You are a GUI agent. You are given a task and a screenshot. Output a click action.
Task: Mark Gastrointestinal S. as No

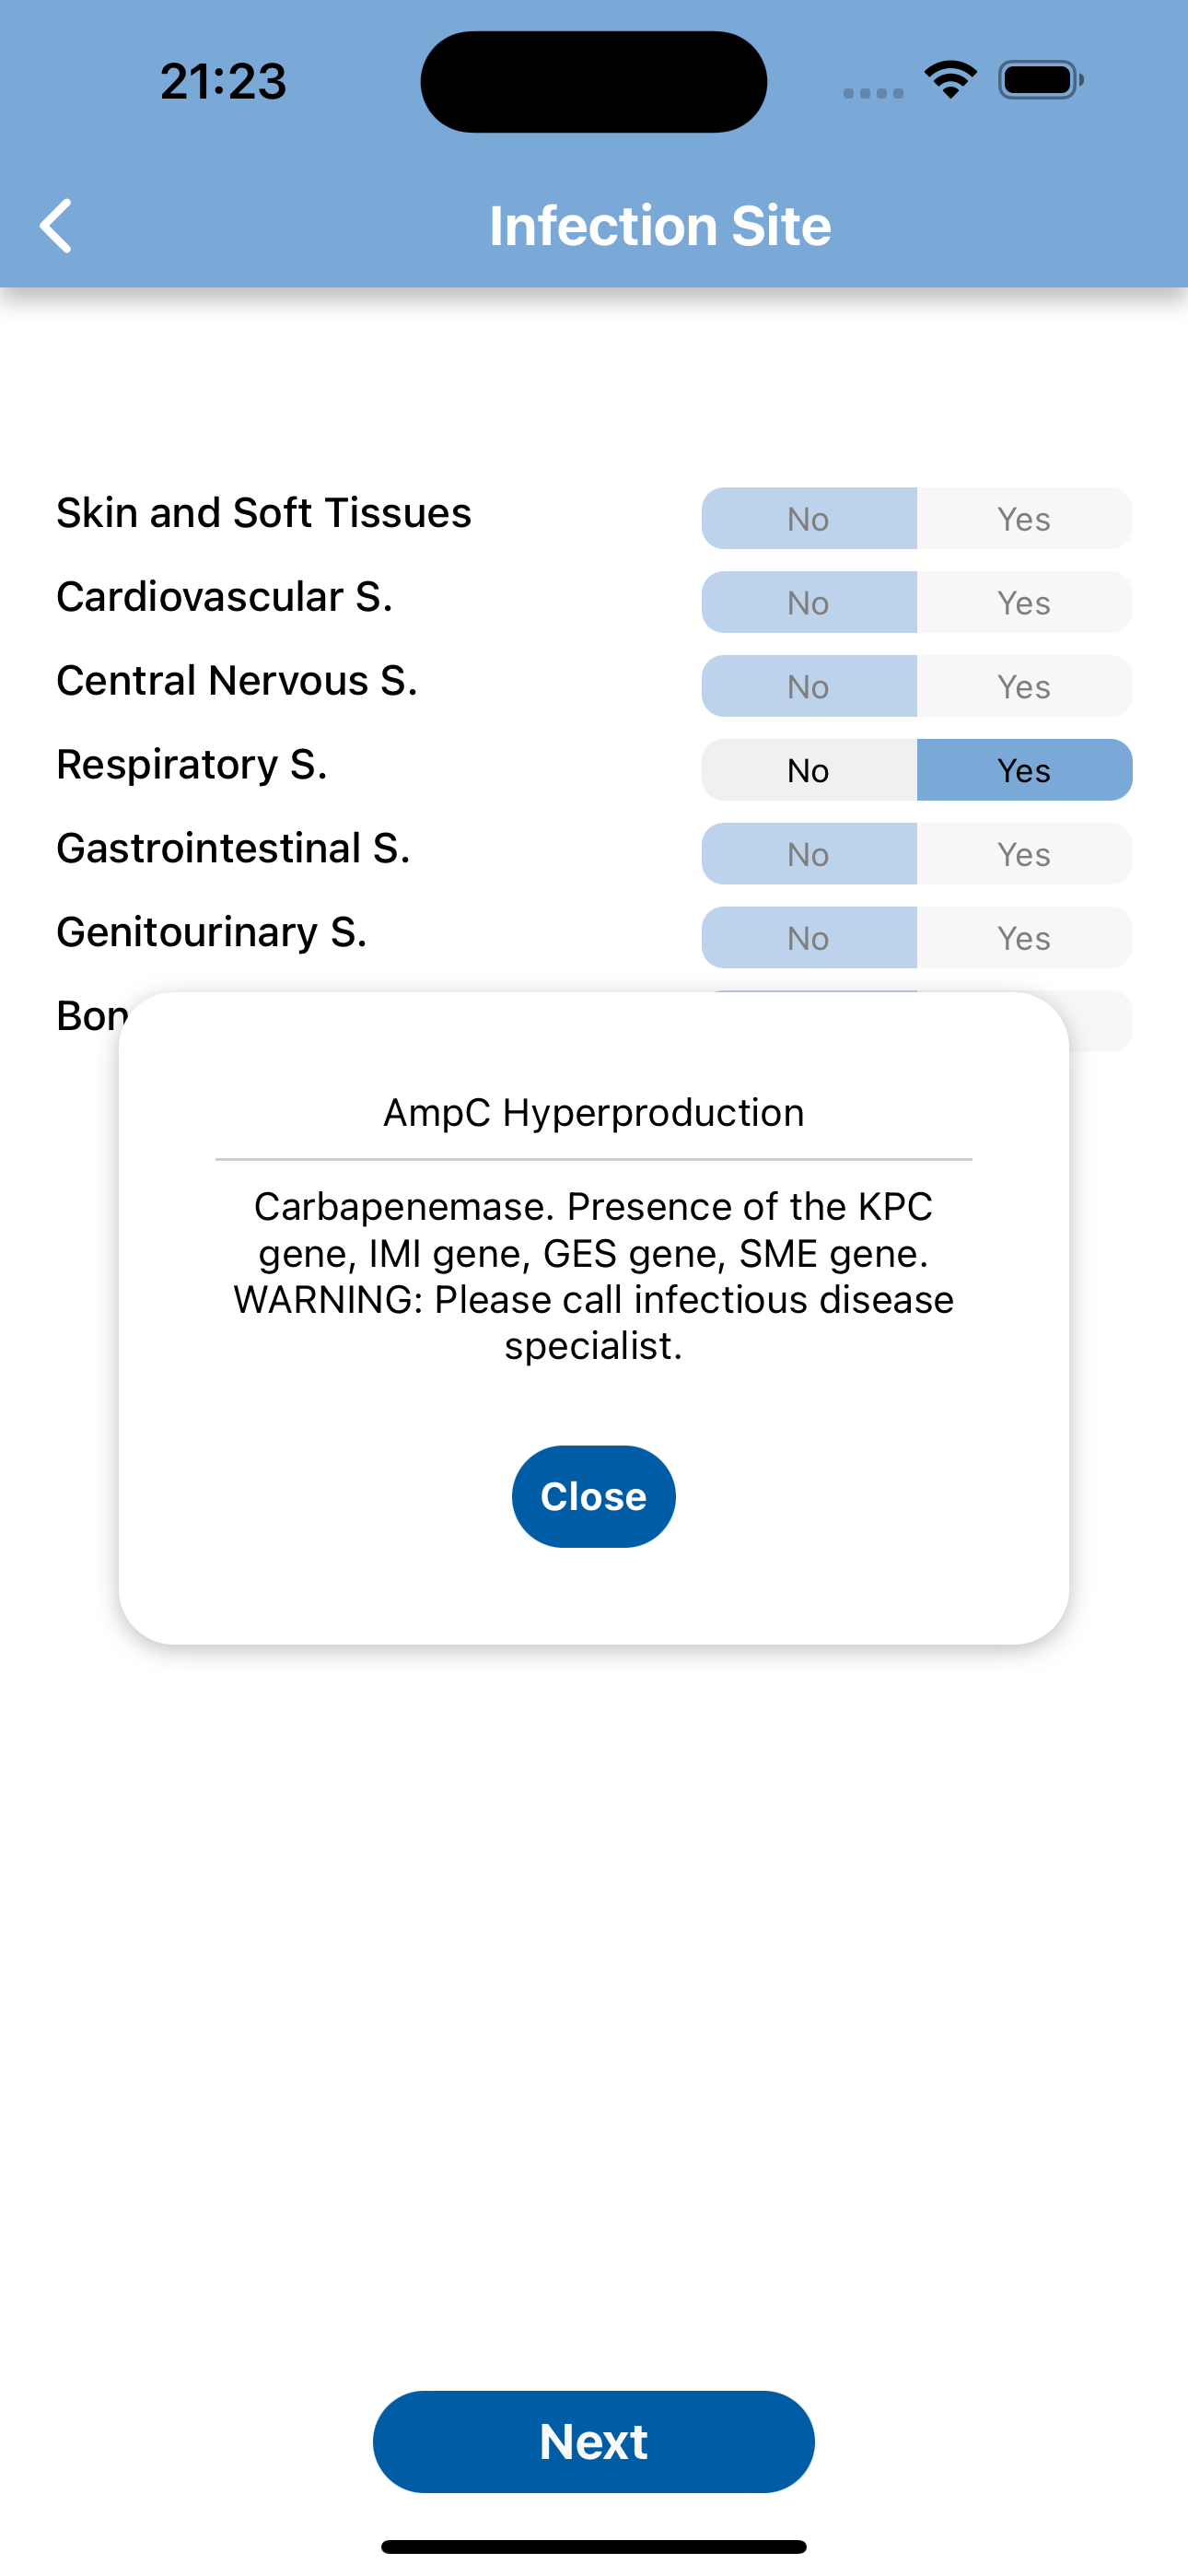click(x=809, y=854)
